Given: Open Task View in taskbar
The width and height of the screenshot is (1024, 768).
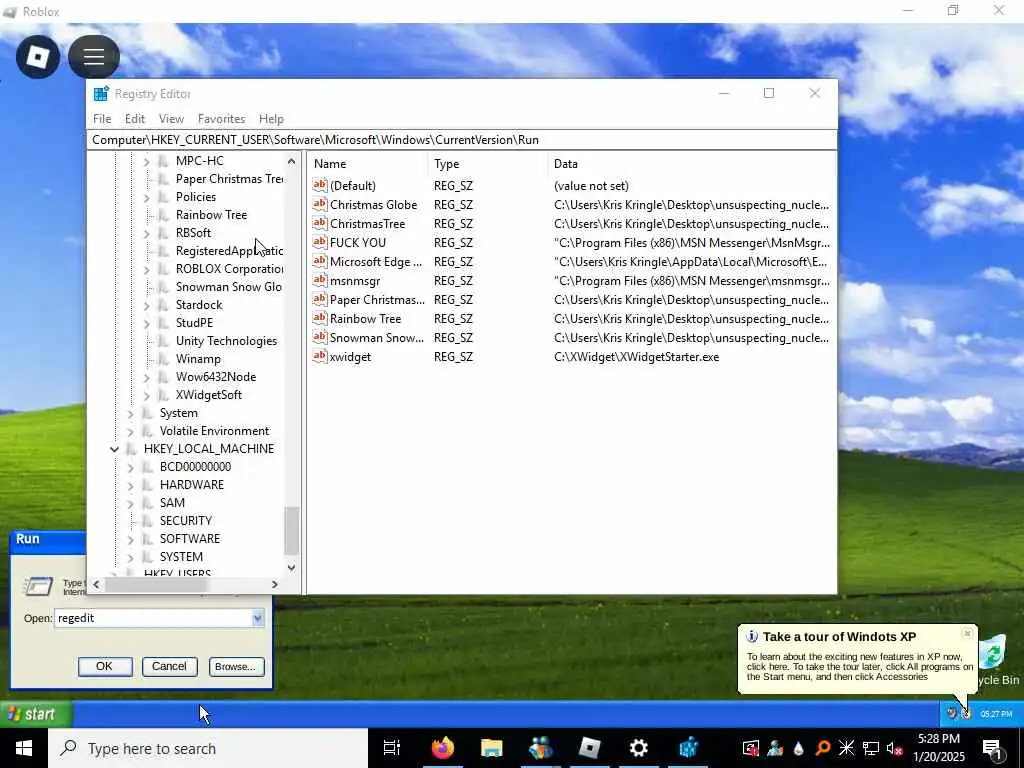Looking at the screenshot, I should pyautogui.click(x=392, y=748).
